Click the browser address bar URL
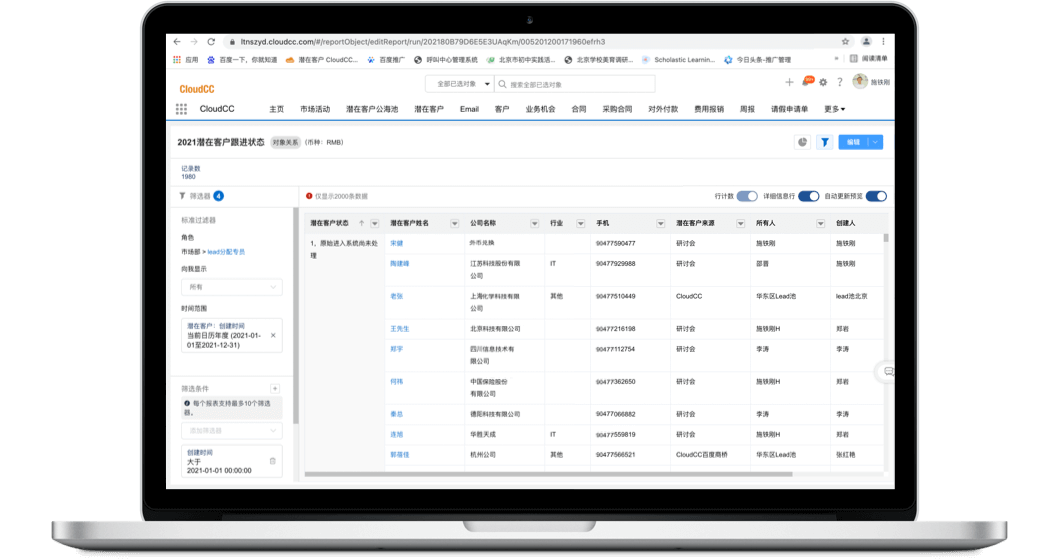The width and height of the screenshot is (1060, 559). coord(423,42)
